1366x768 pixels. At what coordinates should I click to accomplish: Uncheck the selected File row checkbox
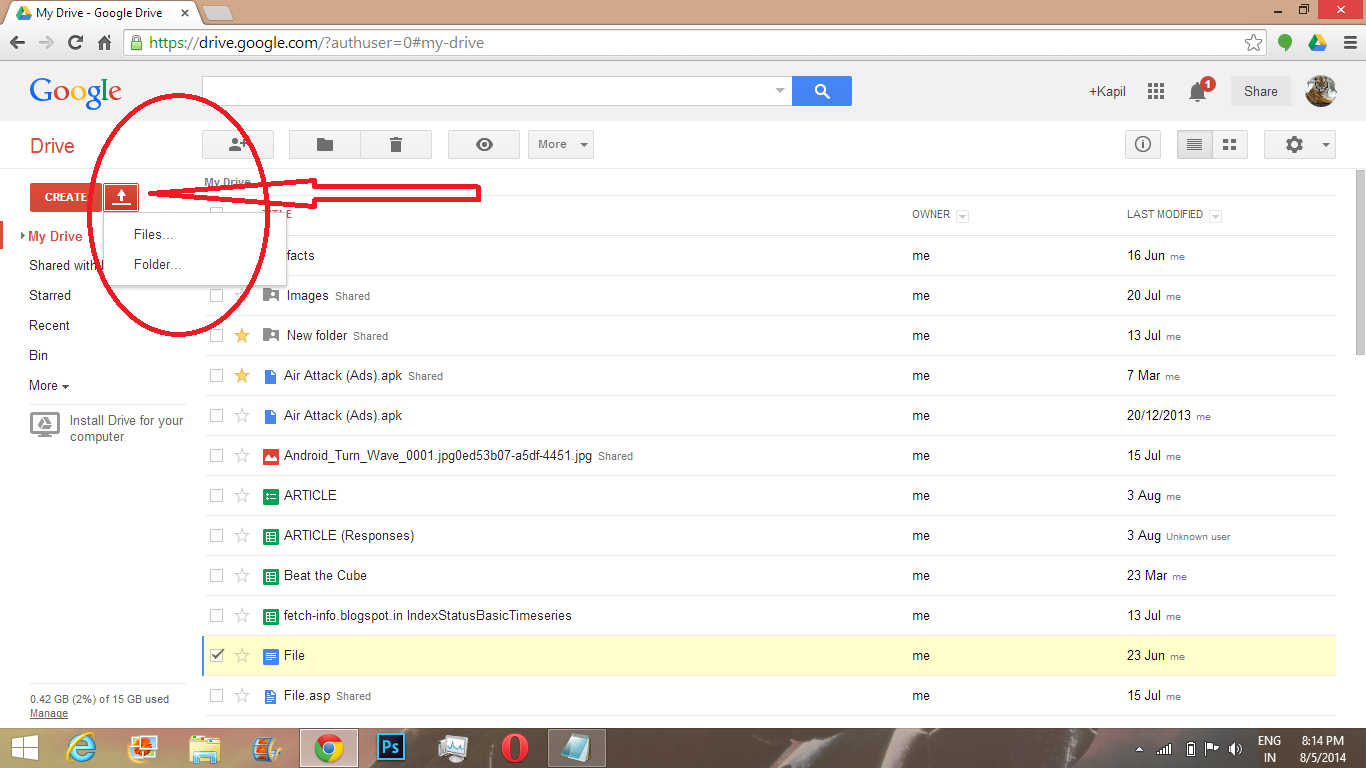point(216,655)
